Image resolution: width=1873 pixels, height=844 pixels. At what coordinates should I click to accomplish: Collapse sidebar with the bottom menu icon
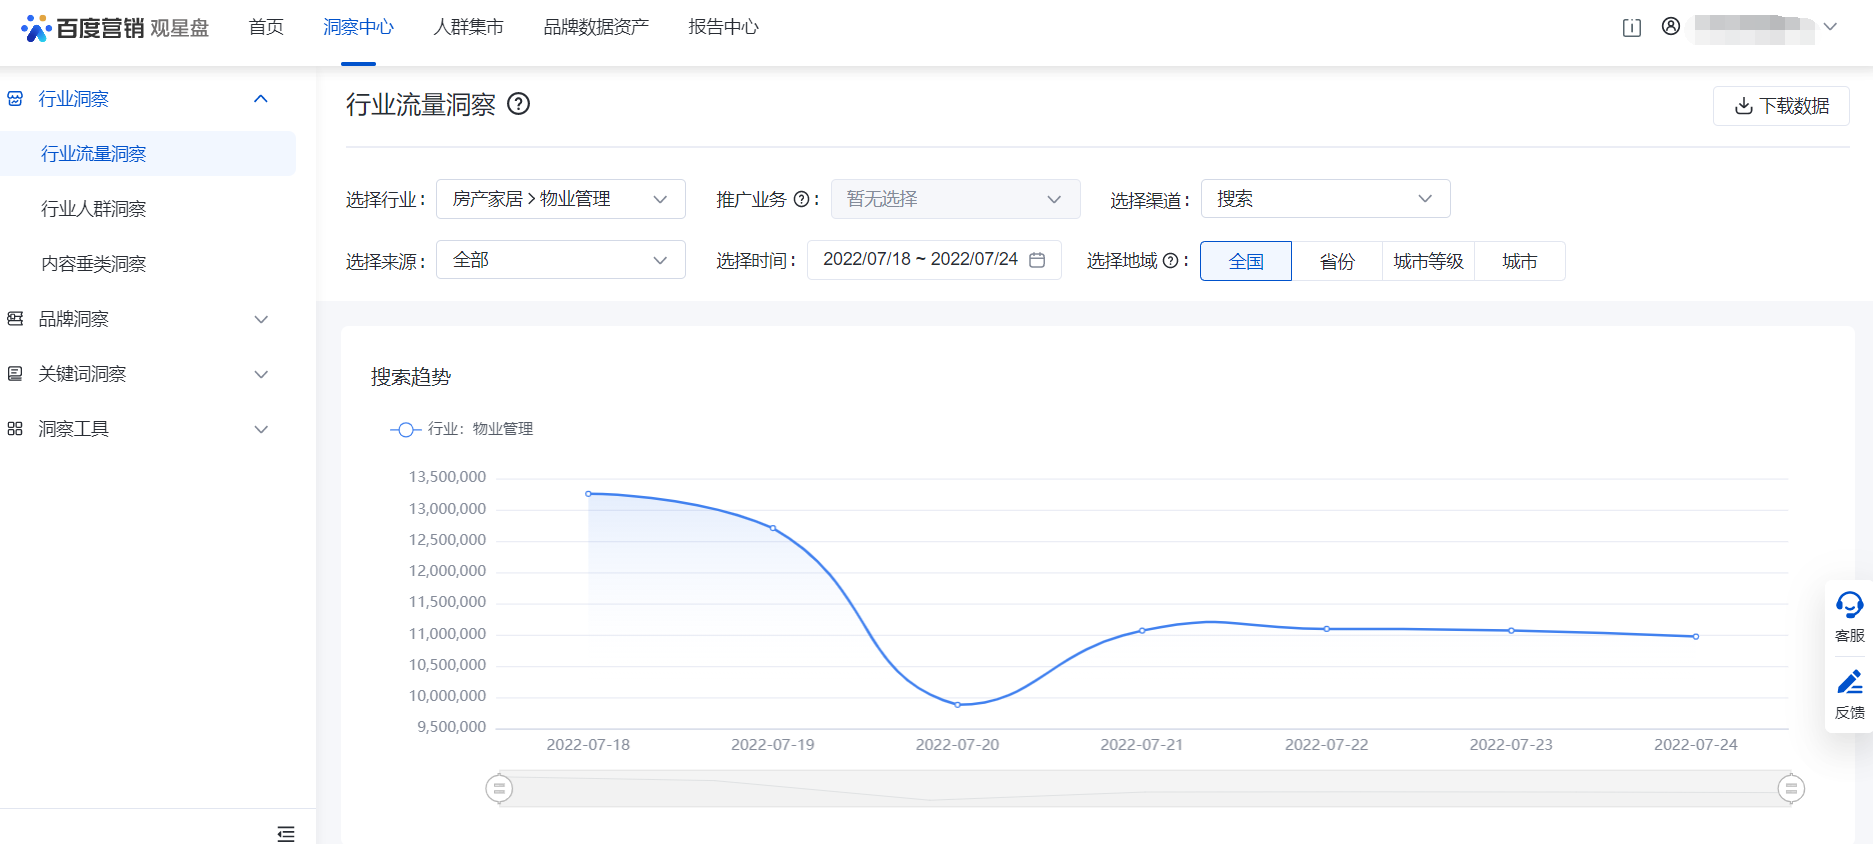coord(286,833)
